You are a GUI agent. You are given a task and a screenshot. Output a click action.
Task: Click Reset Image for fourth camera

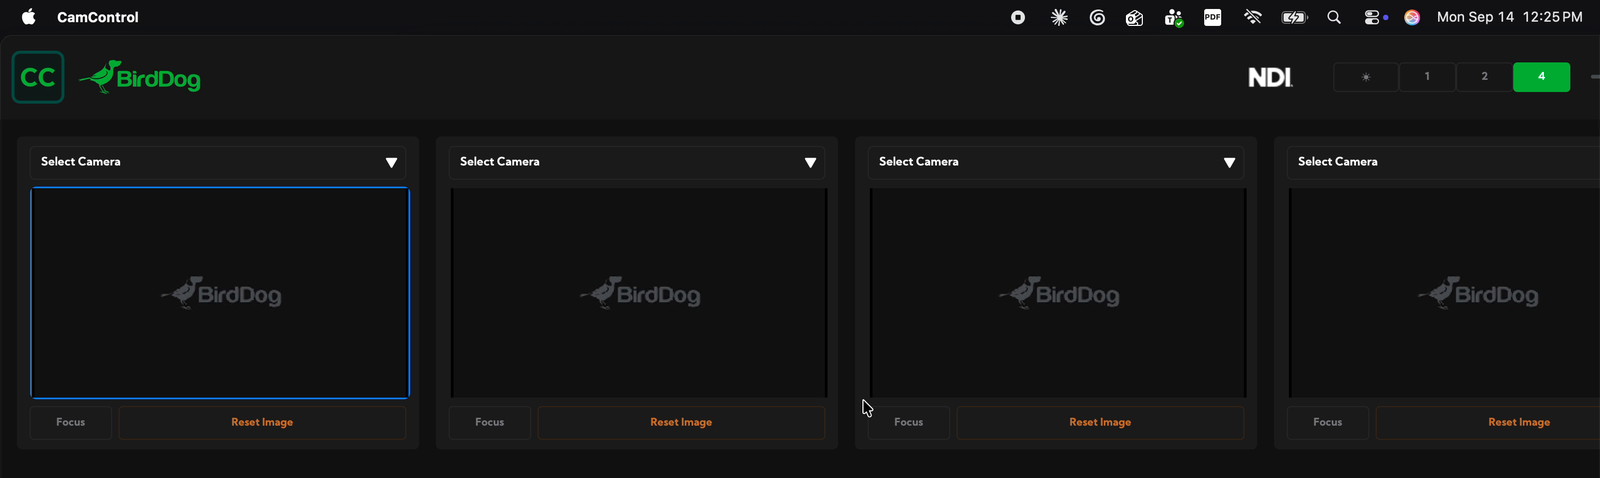click(1488, 422)
